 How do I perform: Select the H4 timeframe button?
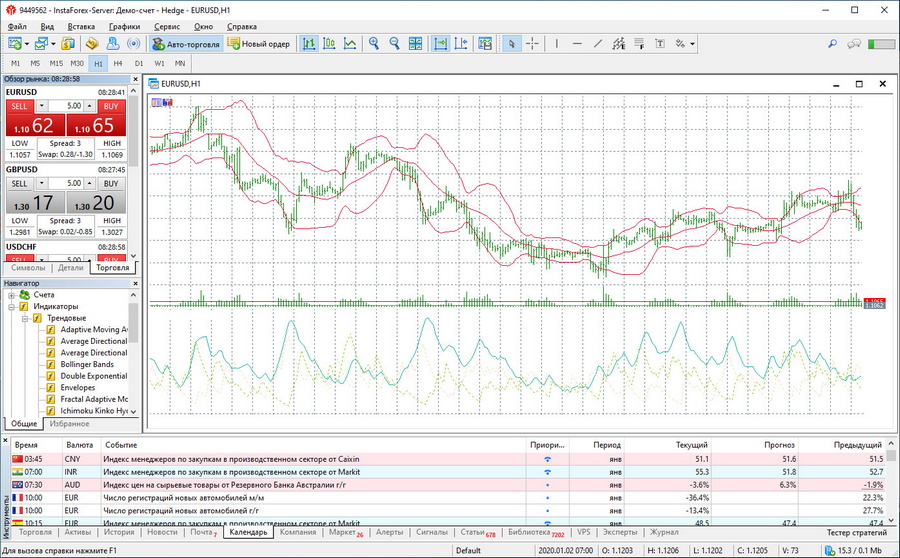pyautogui.click(x=119, y=63)
